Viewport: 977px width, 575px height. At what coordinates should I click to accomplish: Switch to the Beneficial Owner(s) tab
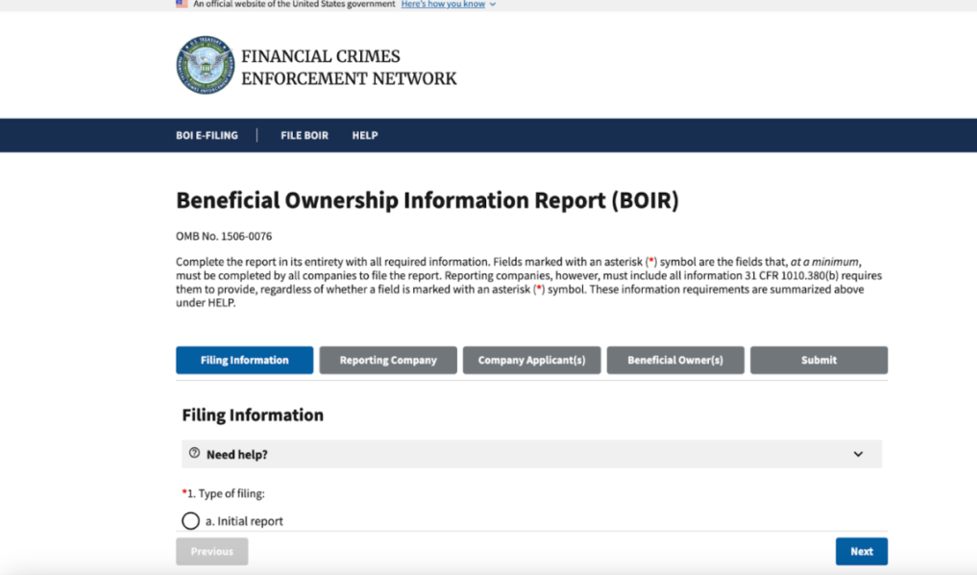click(x=675, y=360)
